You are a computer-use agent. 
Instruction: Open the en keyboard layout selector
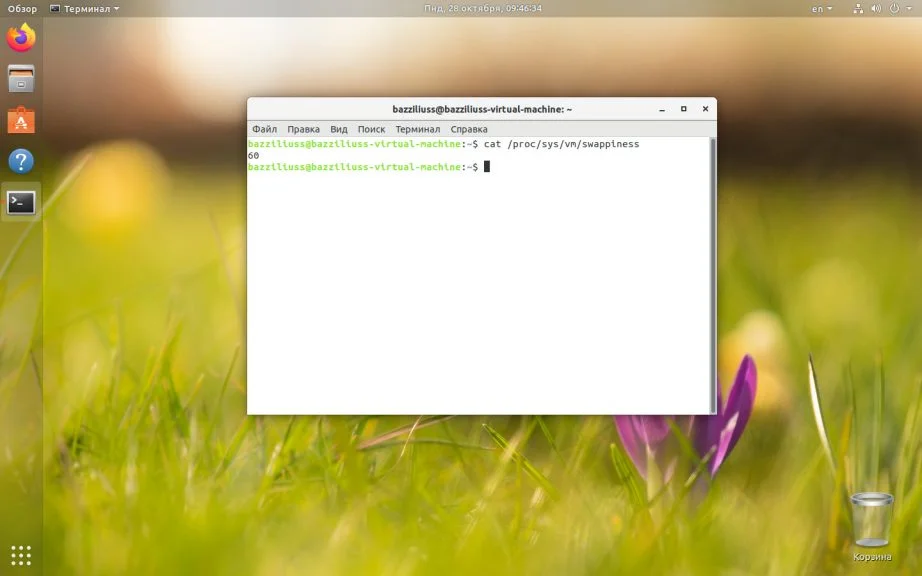pyautogui.click(x=822, y=9)
